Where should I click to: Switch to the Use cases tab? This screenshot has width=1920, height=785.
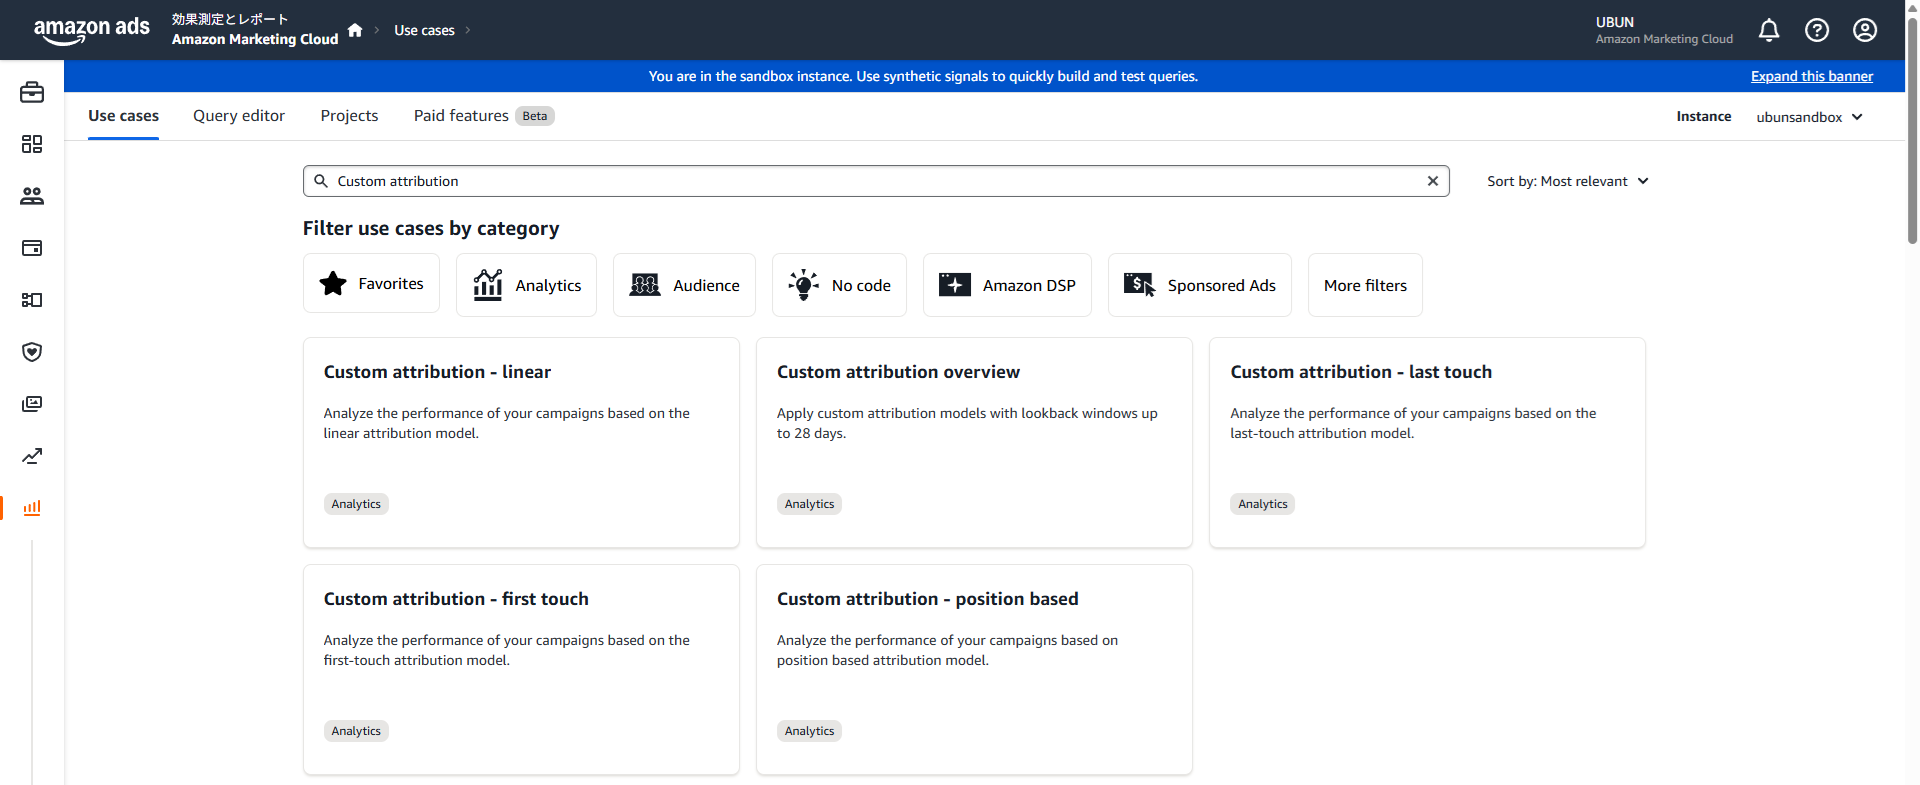click(123, 116)
